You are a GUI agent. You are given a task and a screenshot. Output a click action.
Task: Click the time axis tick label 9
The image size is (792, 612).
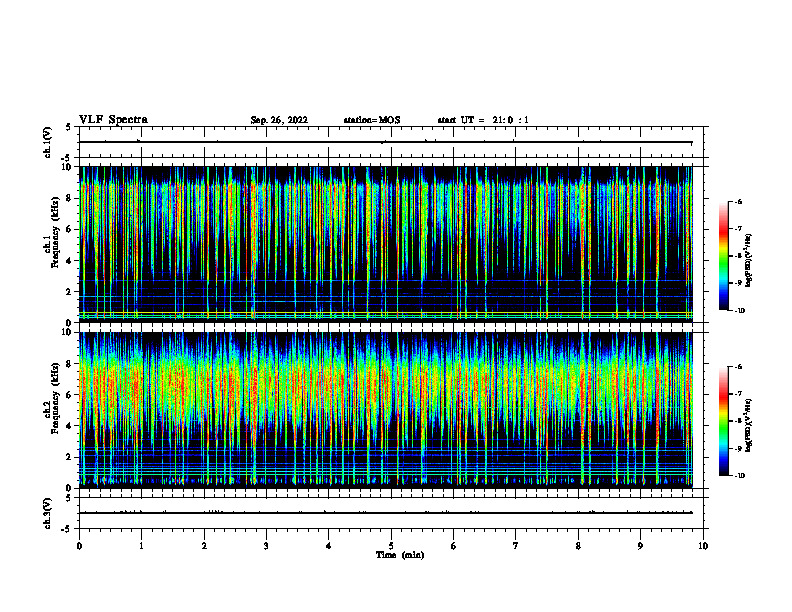point(640,546)
